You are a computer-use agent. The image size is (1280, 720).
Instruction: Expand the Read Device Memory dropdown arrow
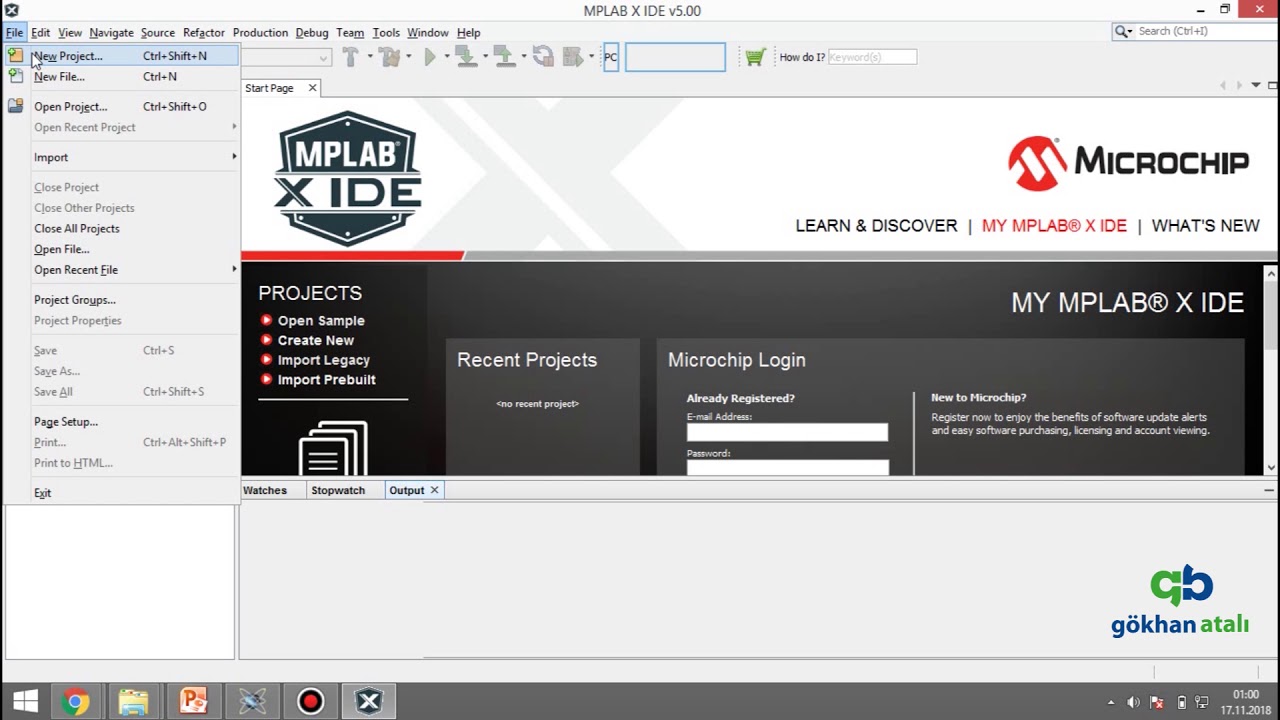[524, 57]
